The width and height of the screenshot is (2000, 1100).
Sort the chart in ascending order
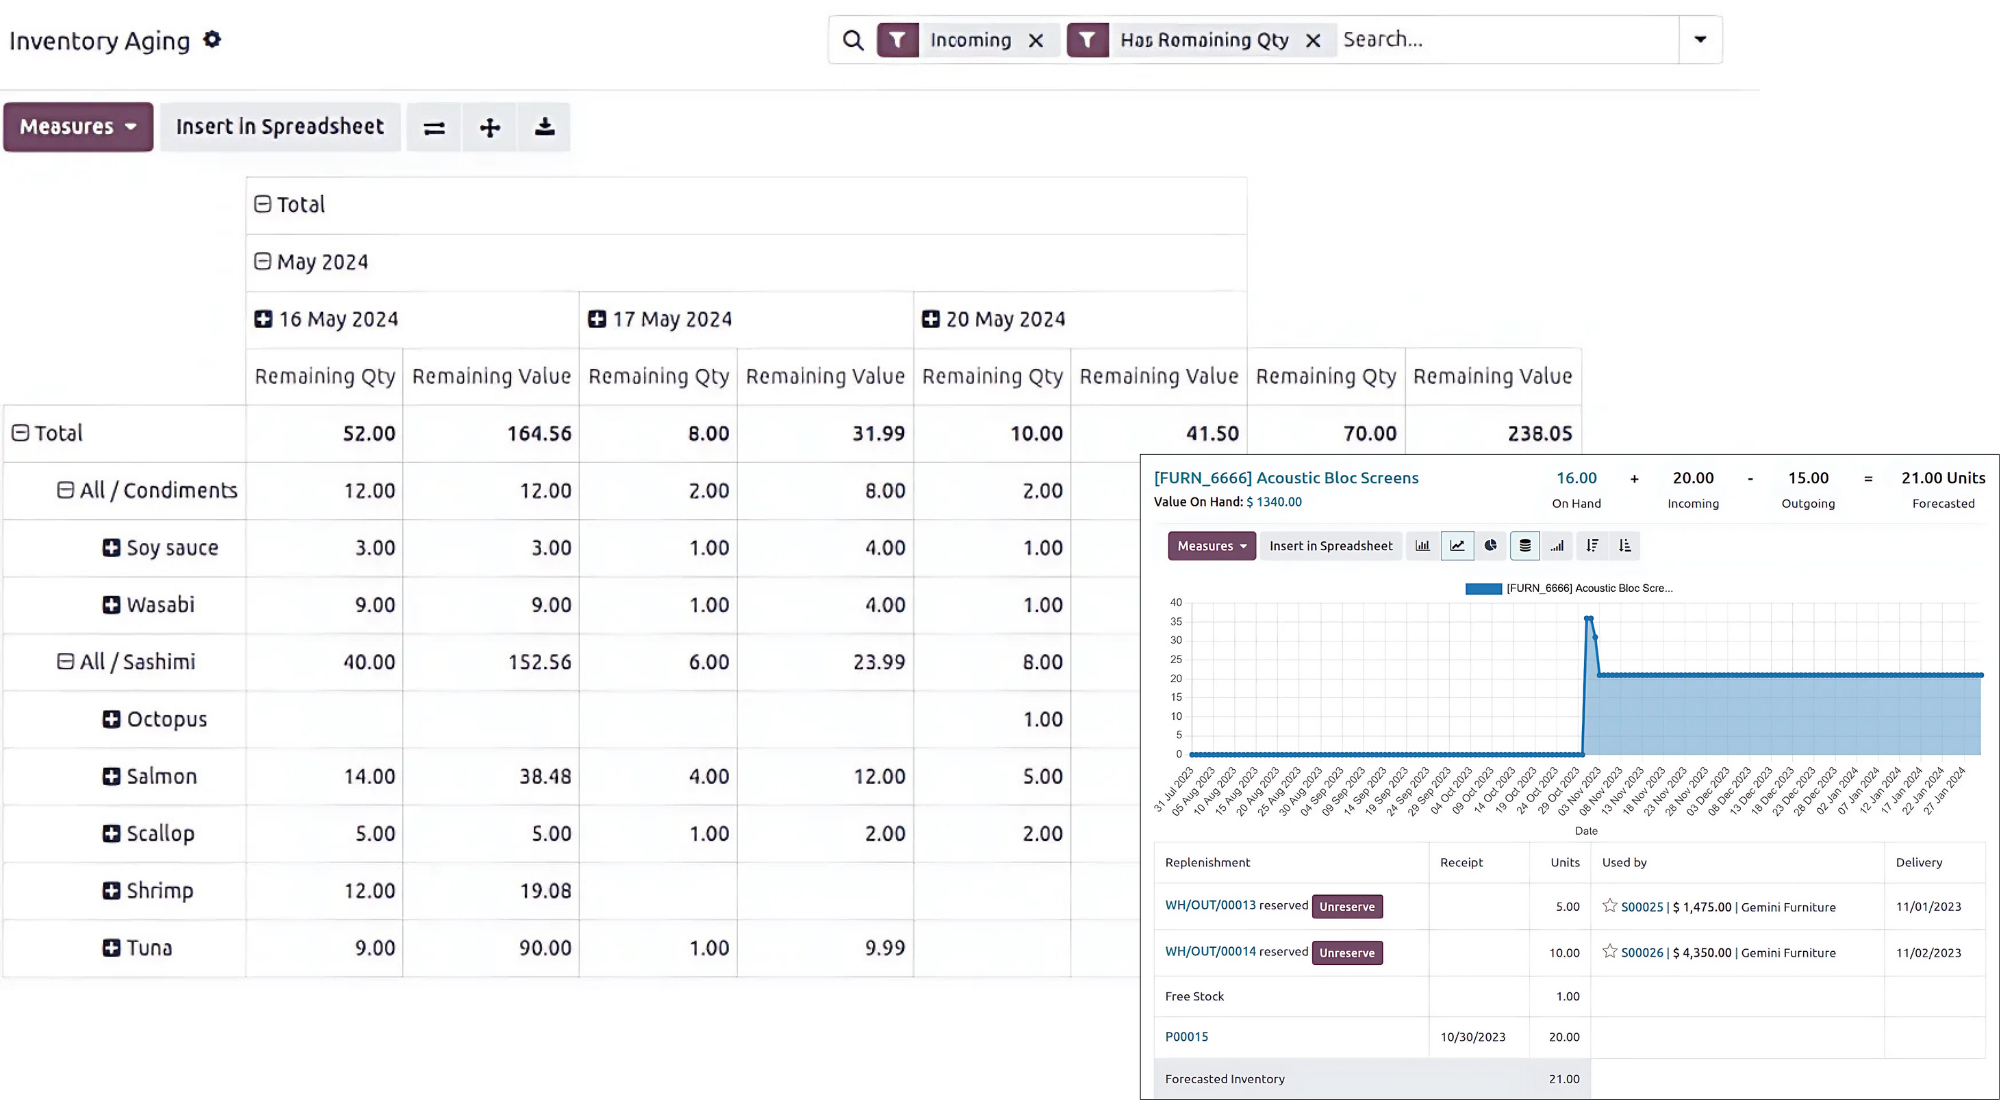point(1625,546)
